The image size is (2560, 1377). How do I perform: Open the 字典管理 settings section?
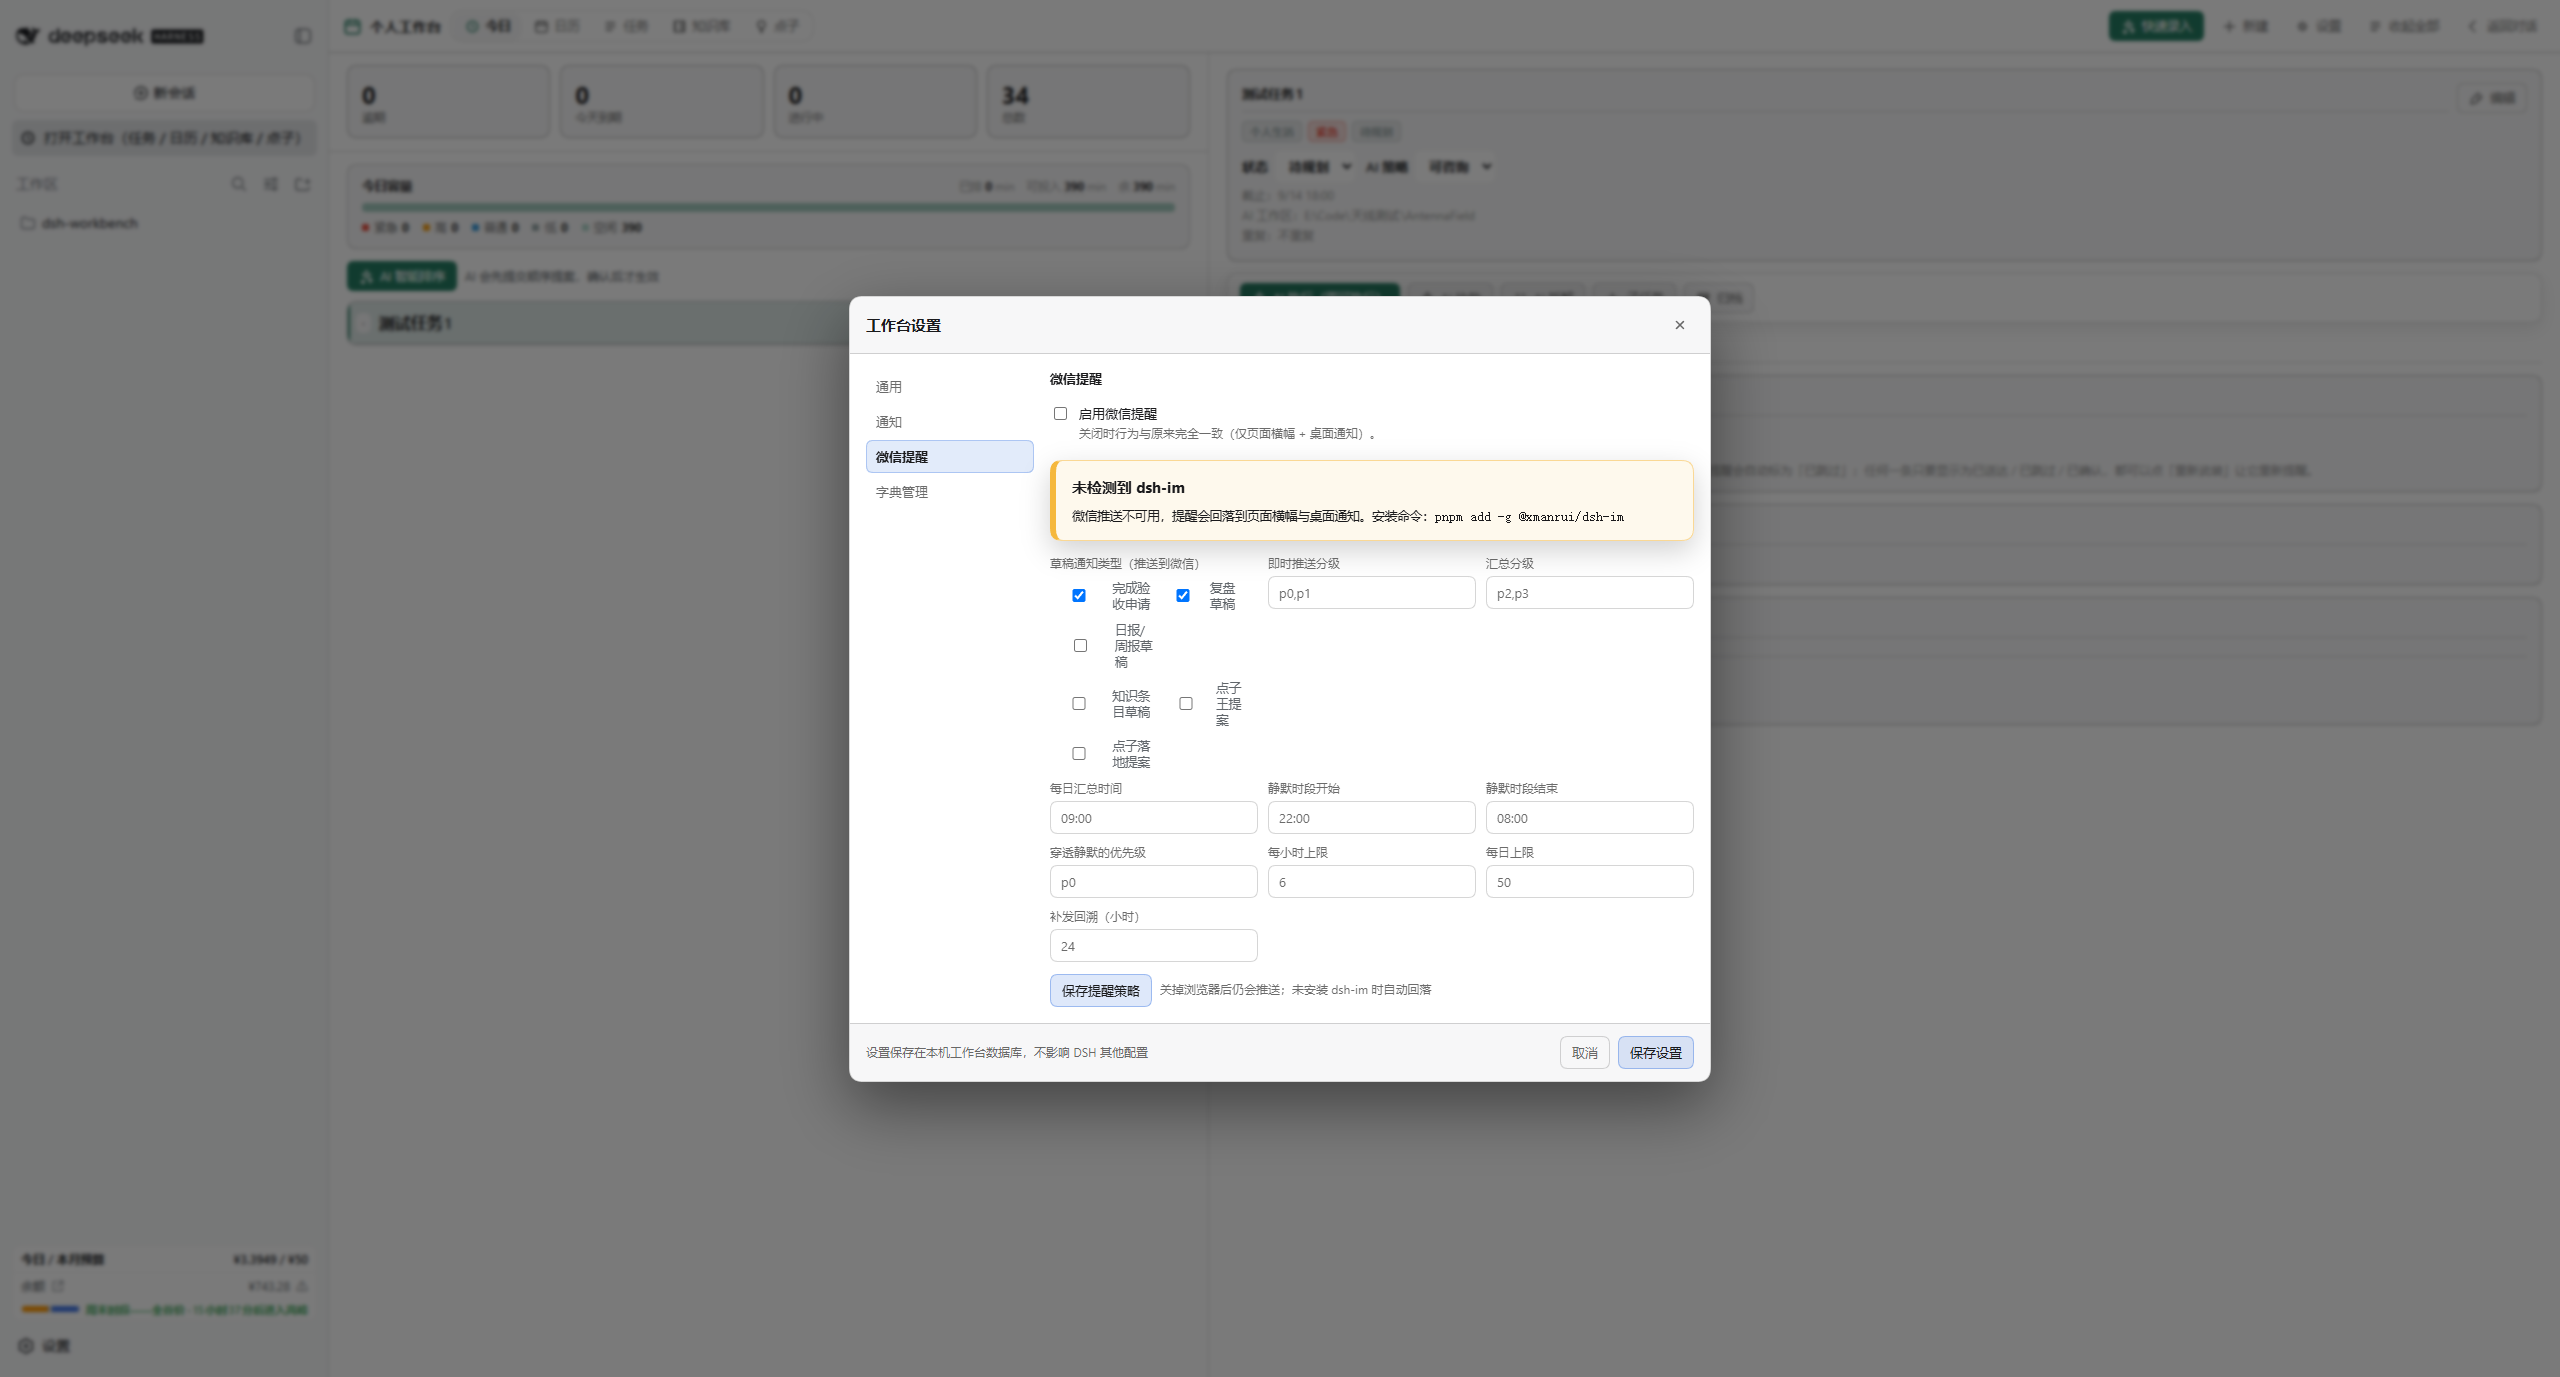point(949,492)
